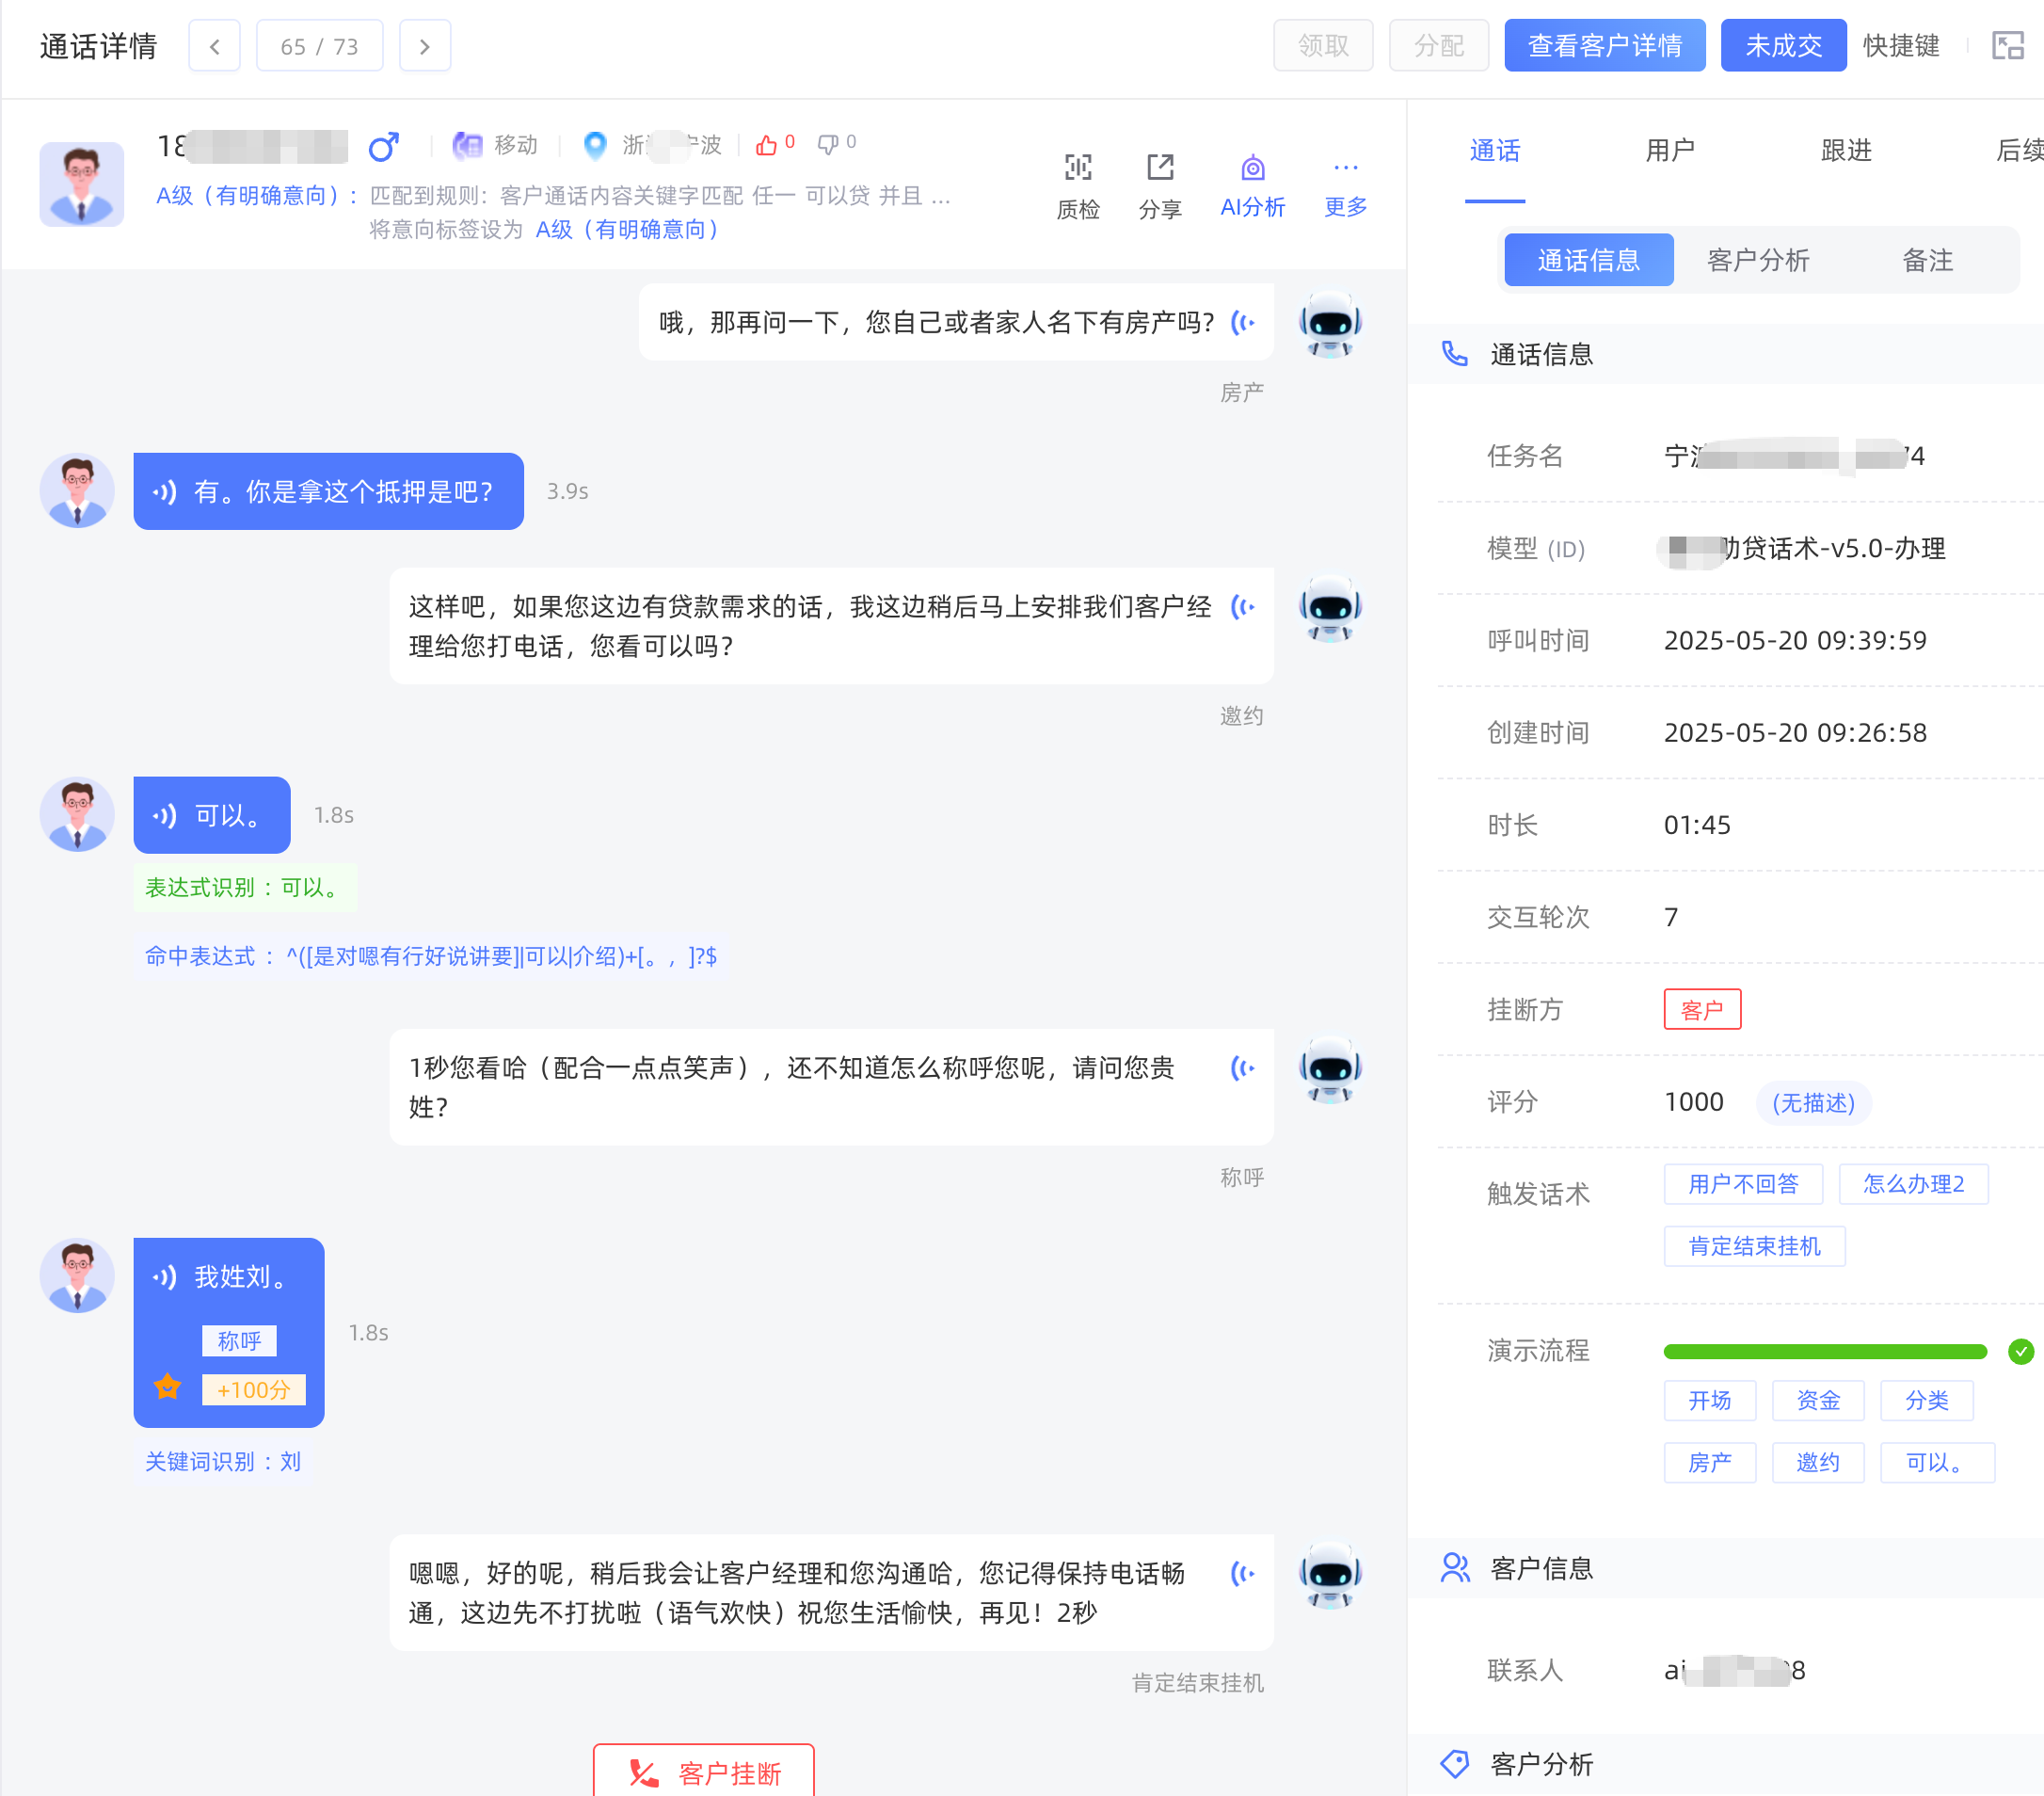Click the green 演示流程 progress bar
The height and width of the screenshot is (1796, 2044).
pos(1824,1352)
